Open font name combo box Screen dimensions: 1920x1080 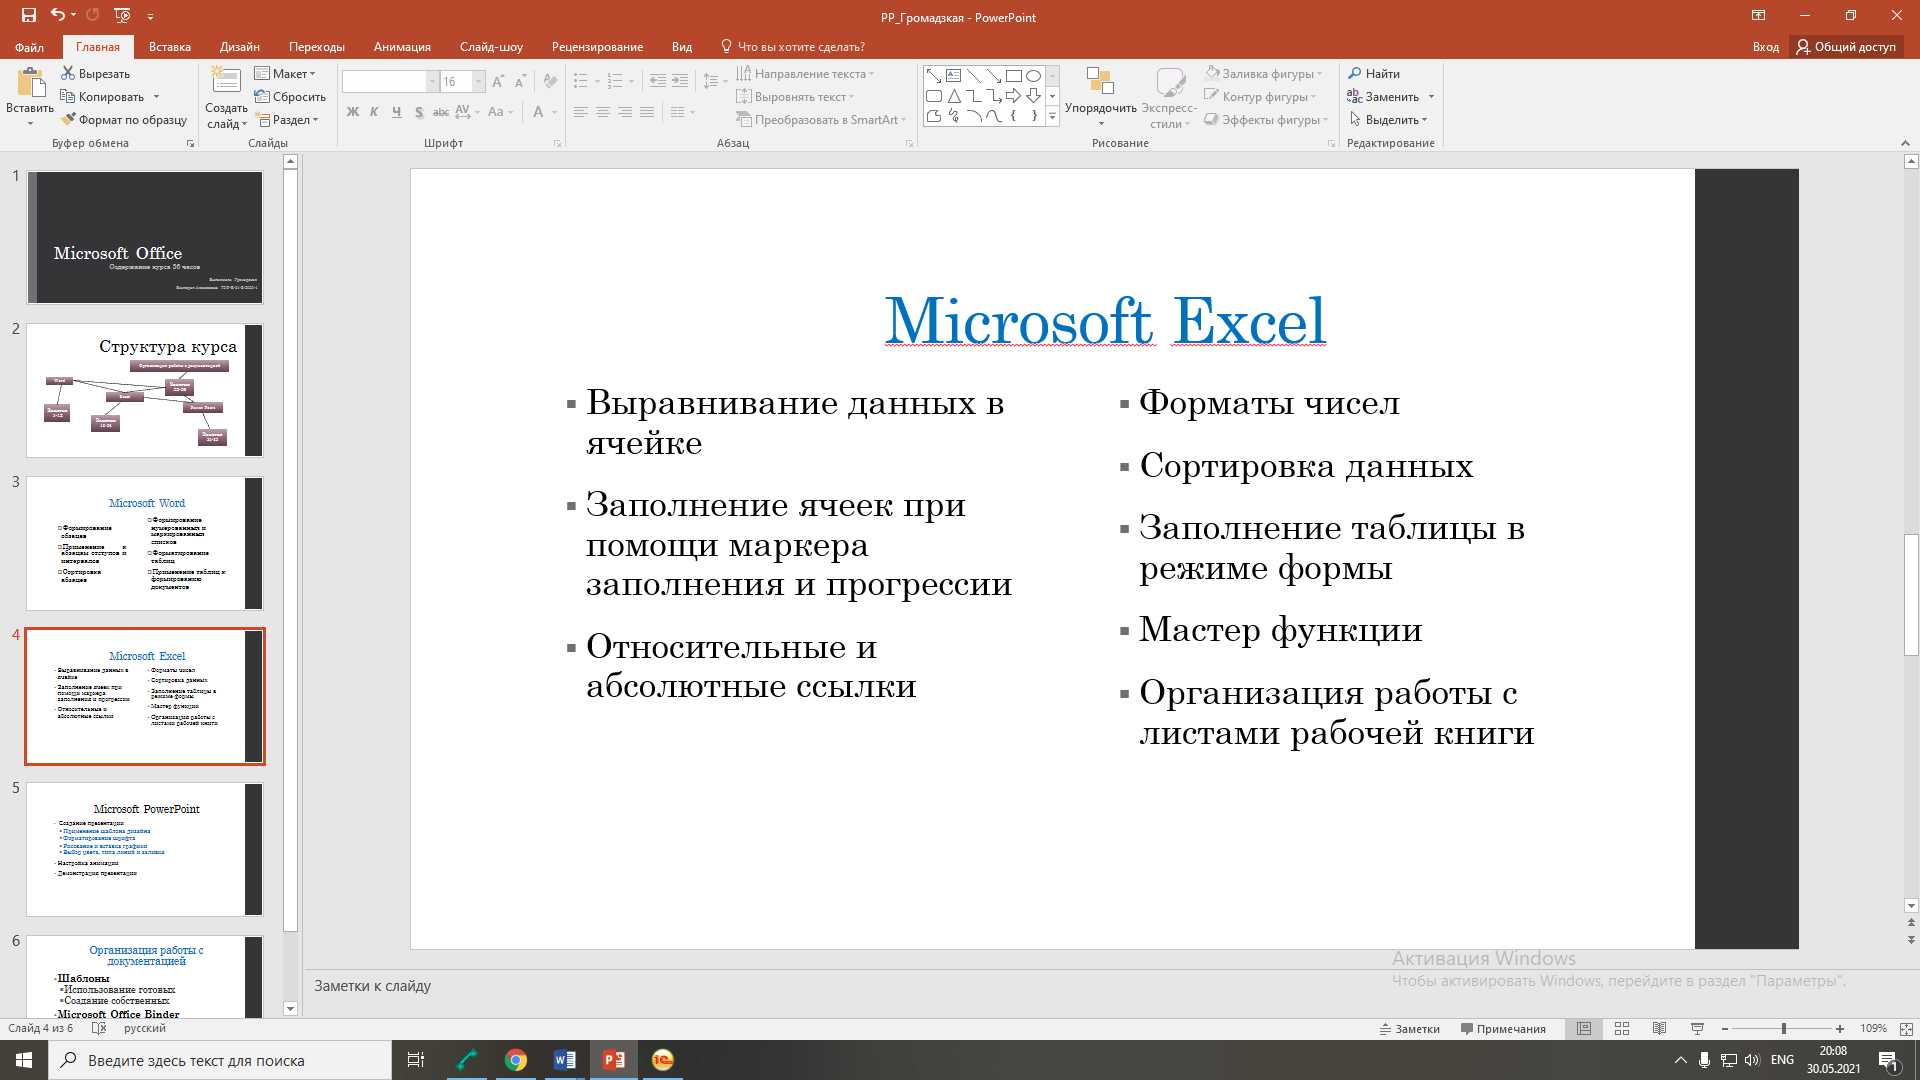pyautogui.click(x=390, y=81)
